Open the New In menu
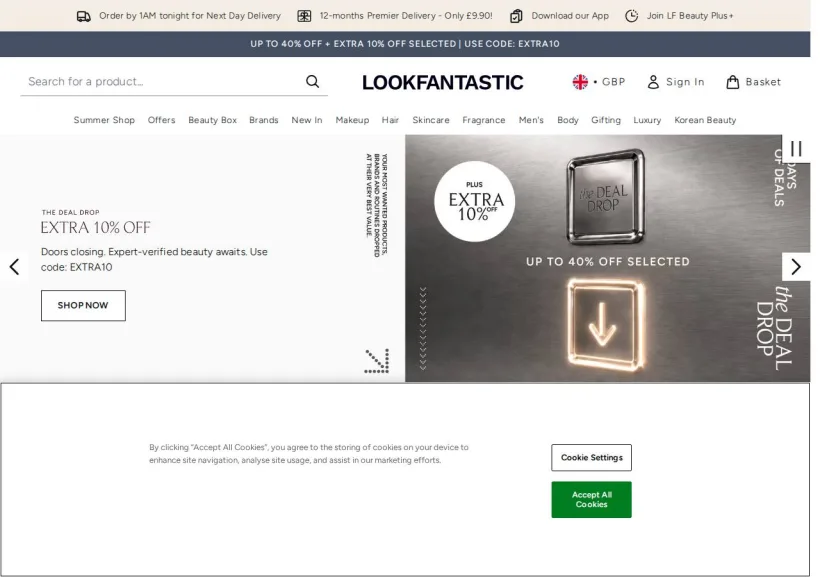This screenshot has height=577, width=820. (x=307, y=120)
